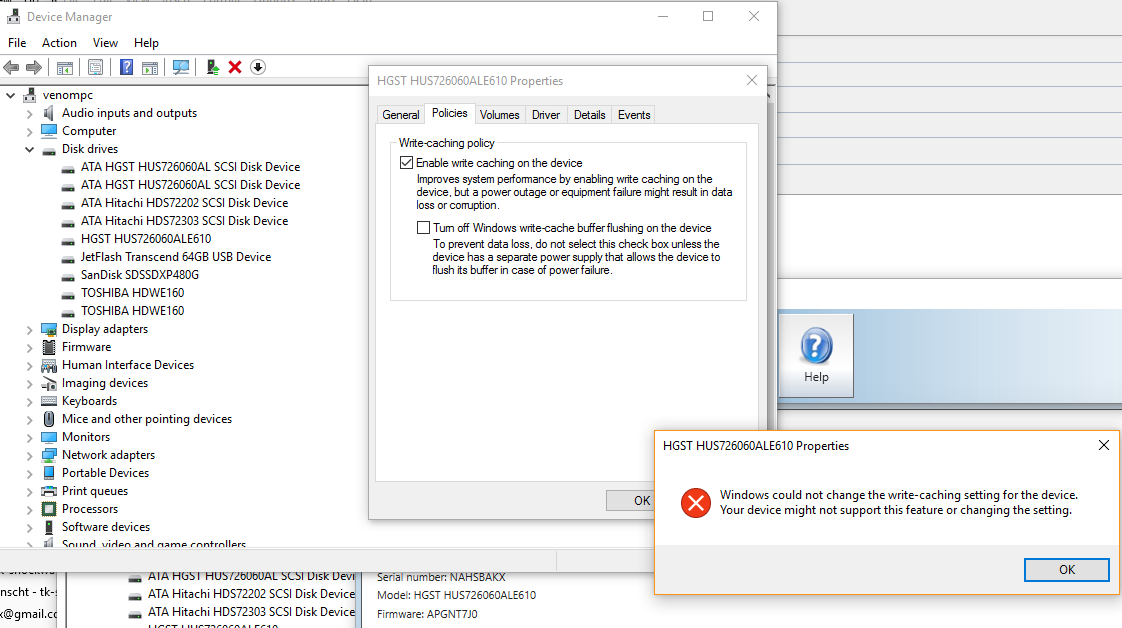The height and width of the screenshot is (628, 1122).
Task: Expand the Audio inputs and outputs category
Action: tap(29, 114)
